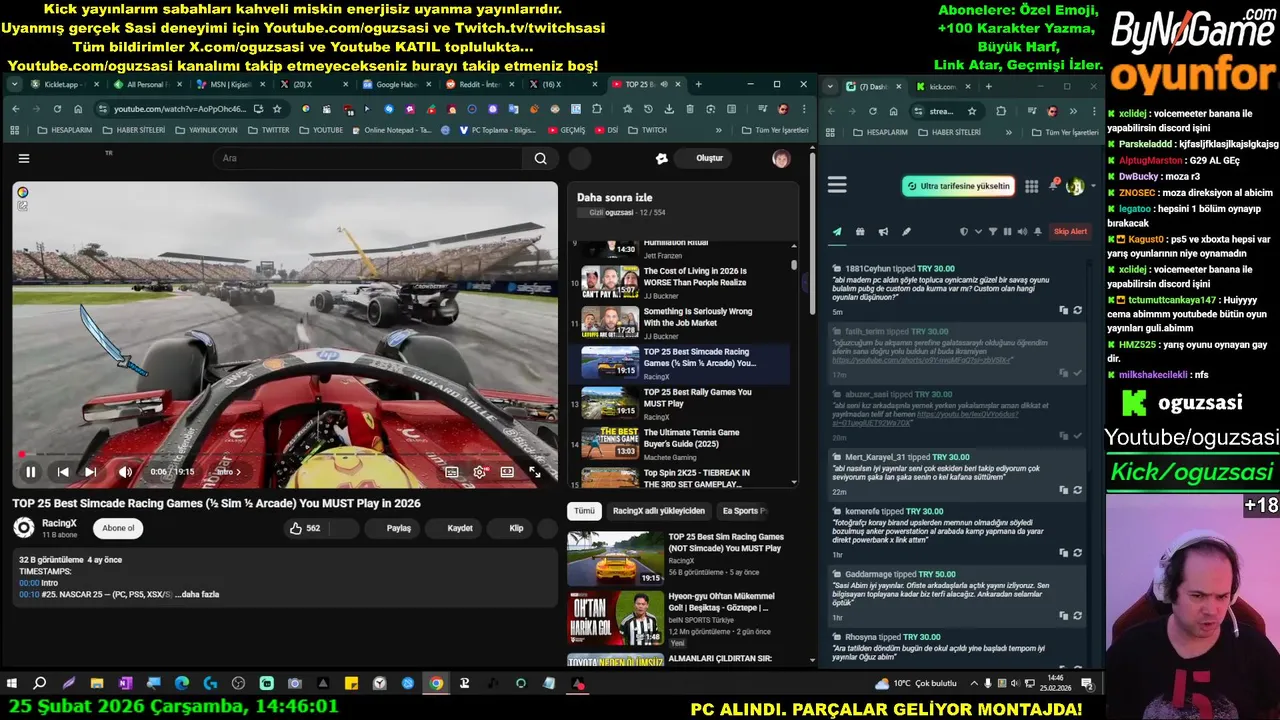This screenshot has height=720, width=1280.
Task: Jump to the 00:10 NASCAR 25 timestamp
Action: 28,594
